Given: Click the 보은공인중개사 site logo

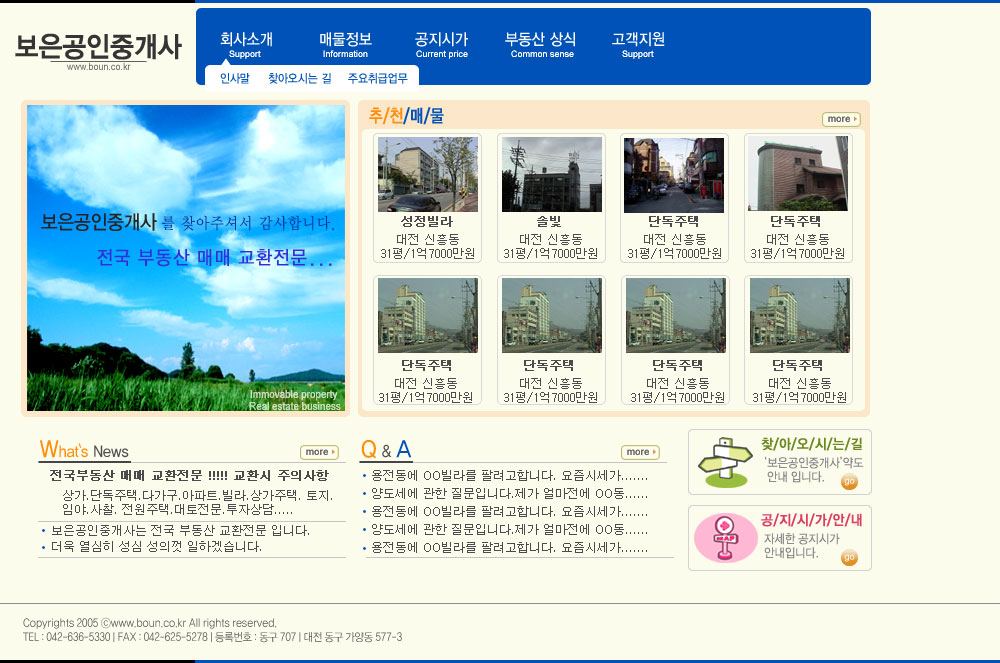Looking at the screenshot, I should [98, 48].
